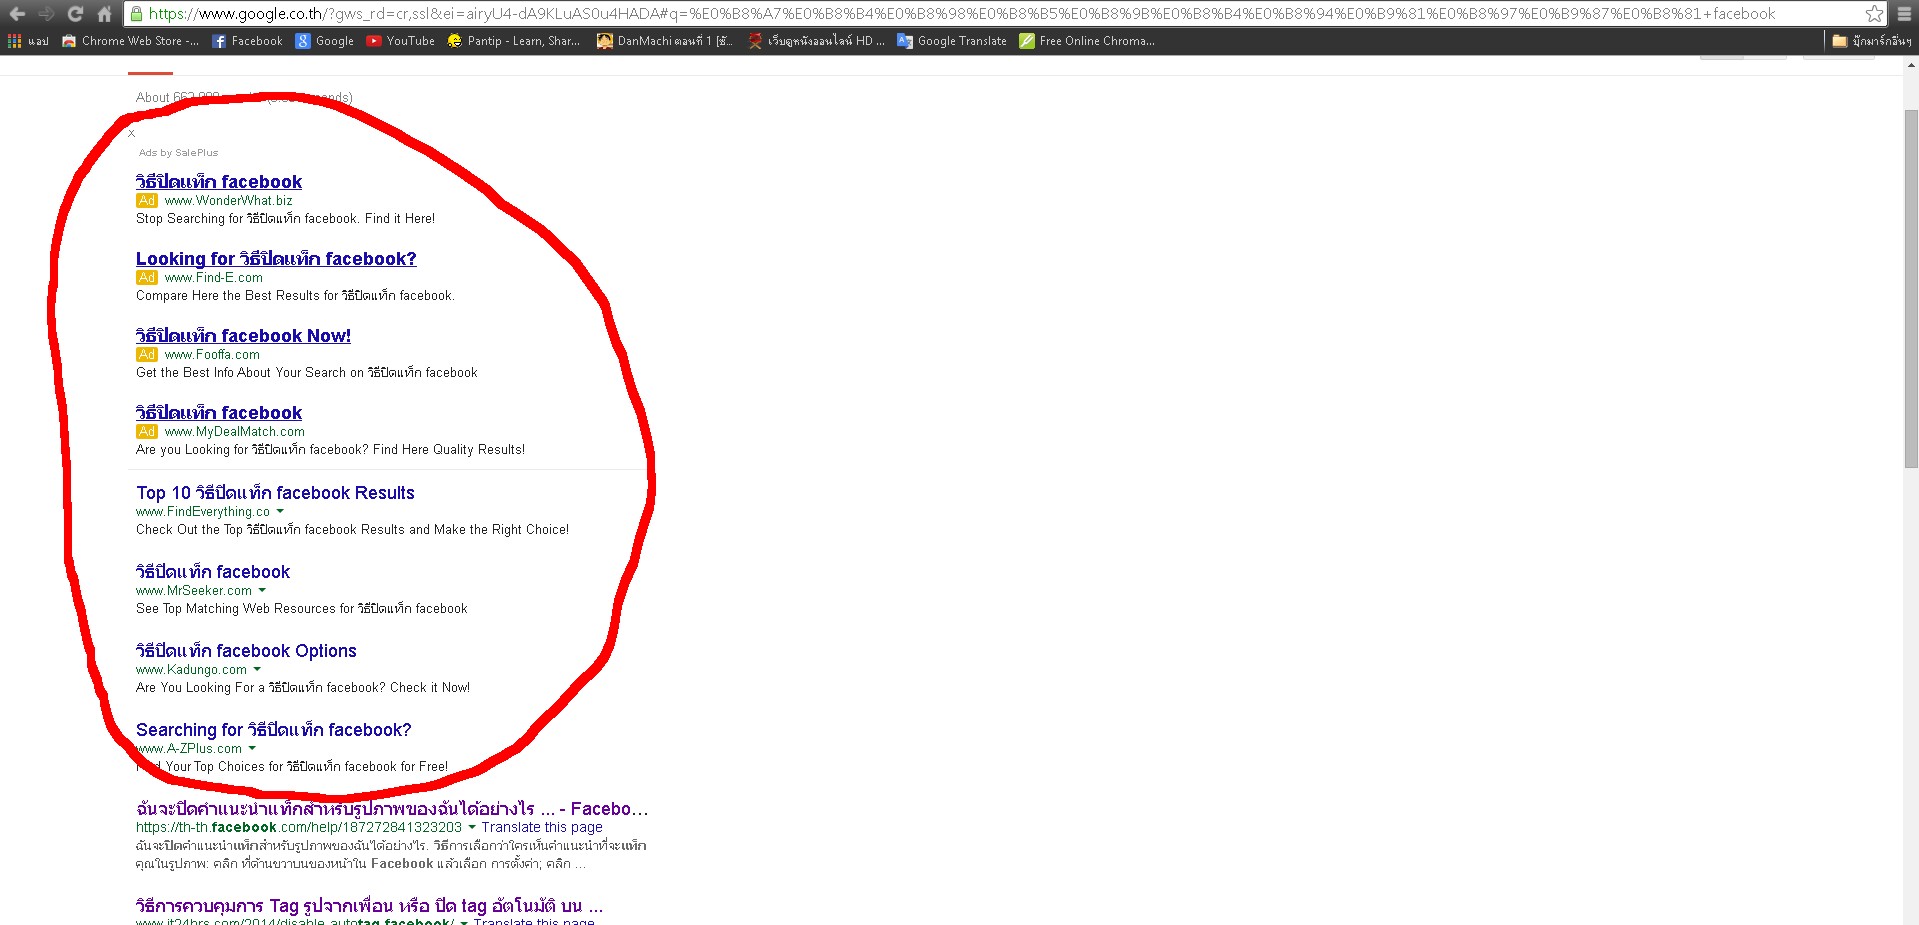Screen dimensions: 1919x925
Task: Open the MrSeeker.com result title
Action: 213,572
